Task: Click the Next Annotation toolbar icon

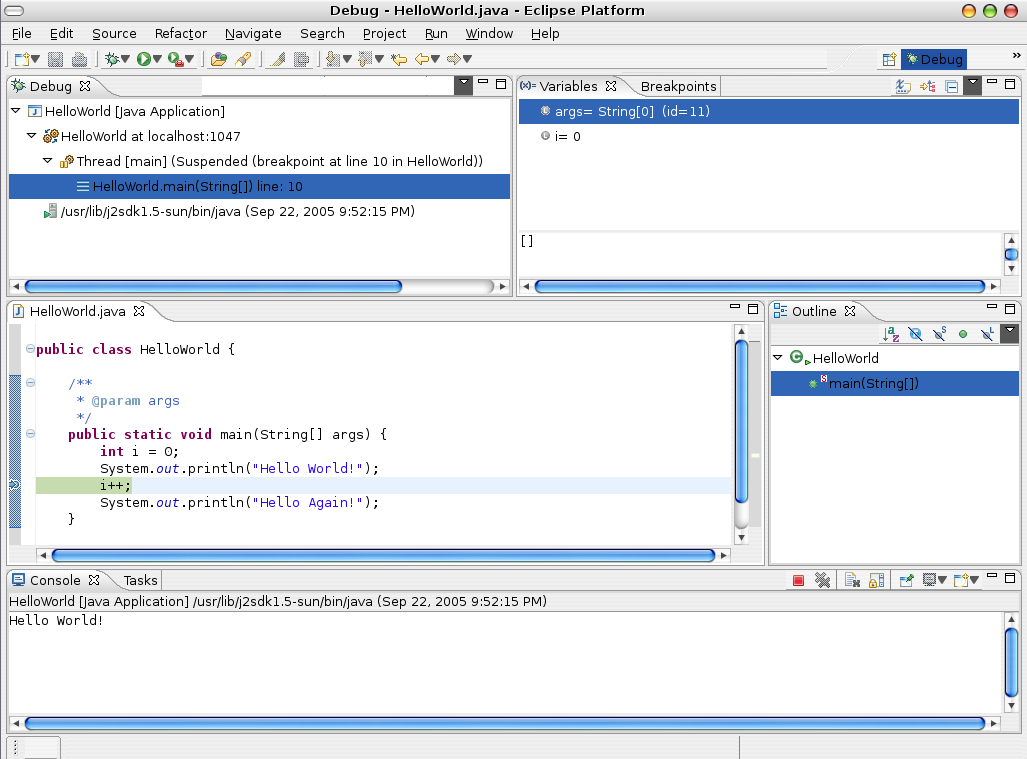Action: tap(333, 59)
